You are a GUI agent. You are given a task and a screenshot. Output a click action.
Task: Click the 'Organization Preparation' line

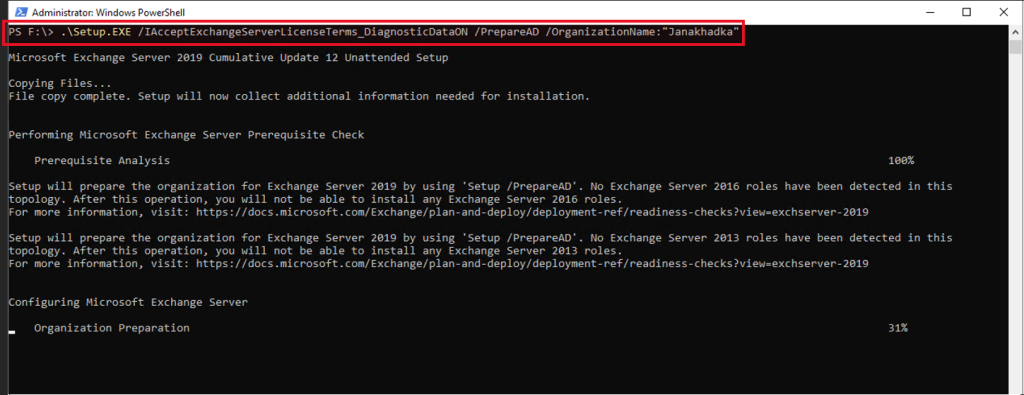click(112, 328)
